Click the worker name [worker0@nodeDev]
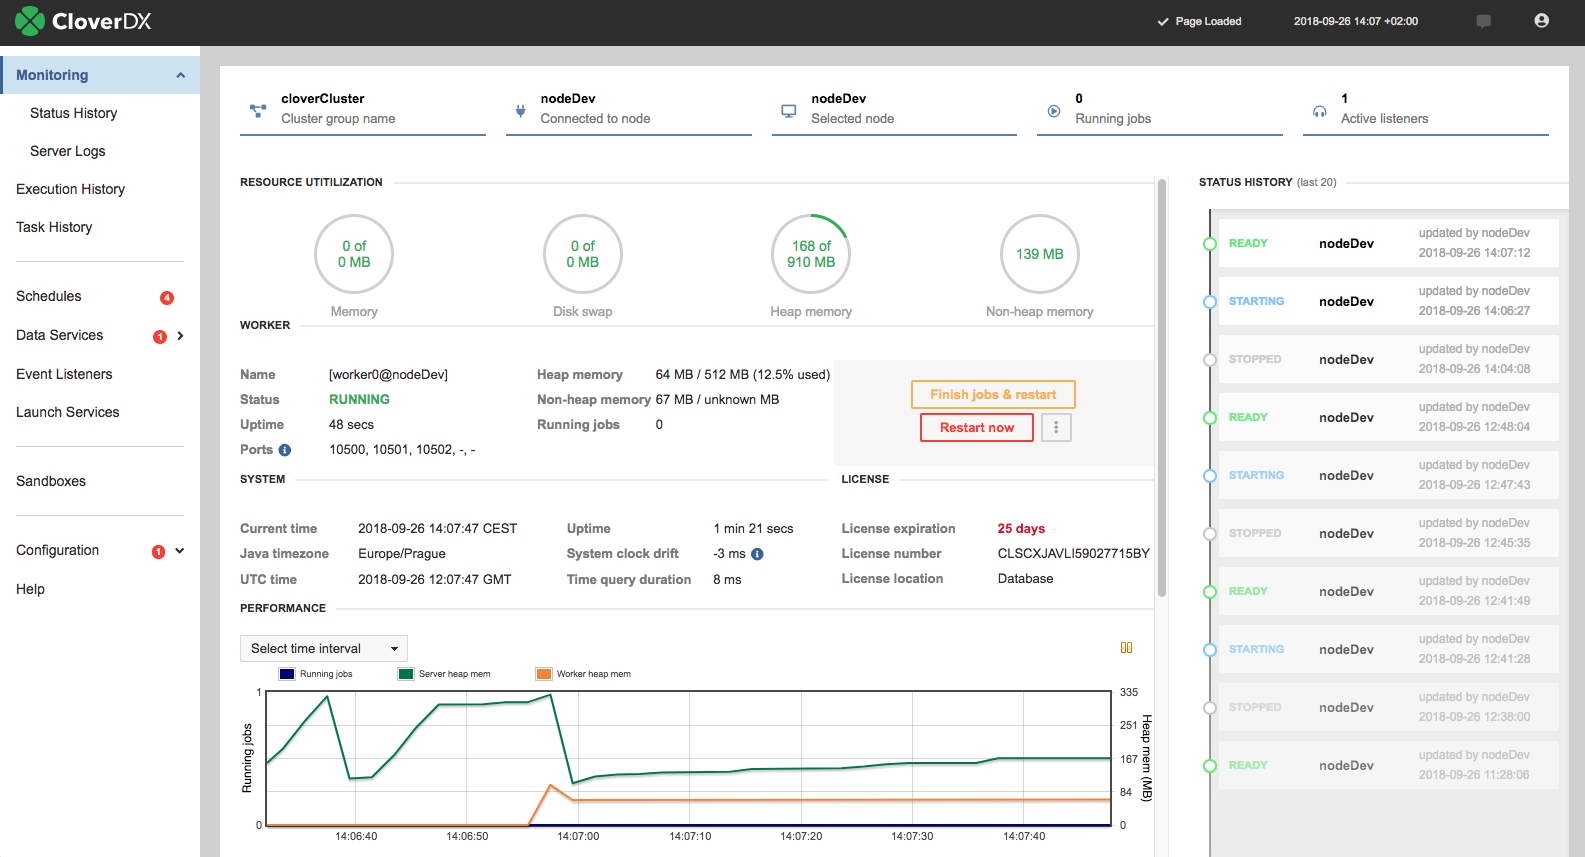Viewport: 1585px width, 857px height. point(388,375)
